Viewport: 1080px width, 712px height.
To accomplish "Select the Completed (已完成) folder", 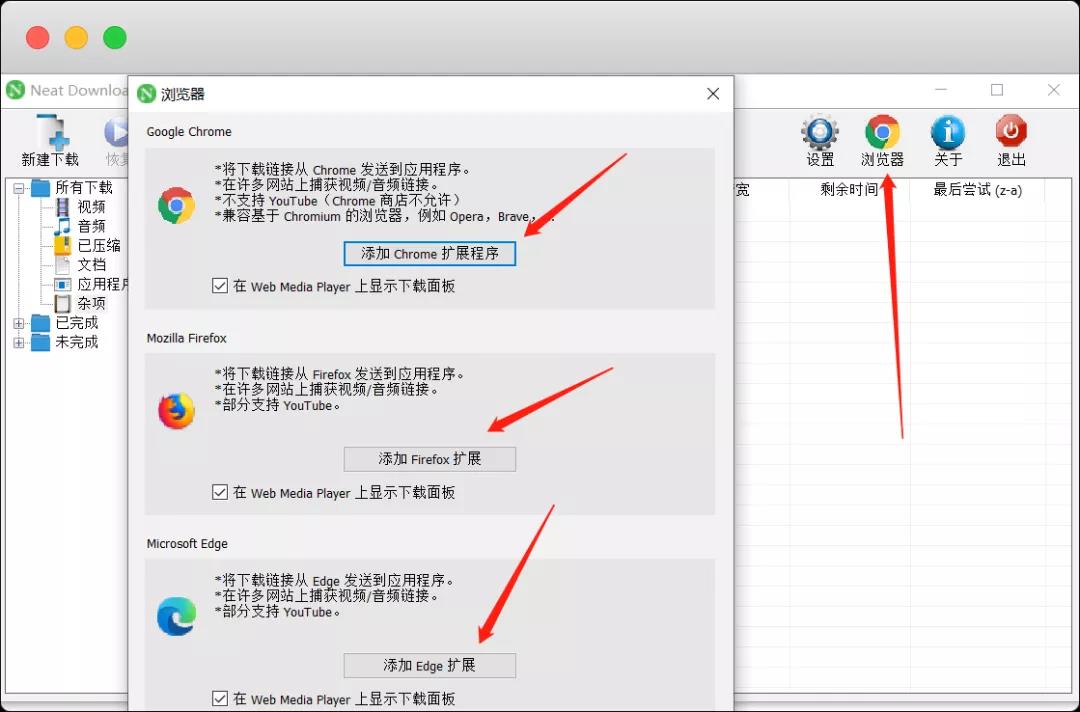I will (76, 322).
